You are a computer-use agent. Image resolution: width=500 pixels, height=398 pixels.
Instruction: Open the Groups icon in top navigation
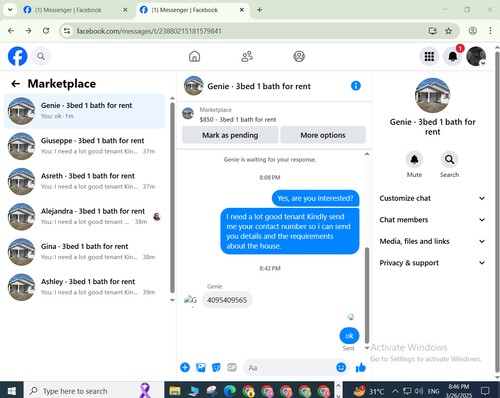point(299,56)
